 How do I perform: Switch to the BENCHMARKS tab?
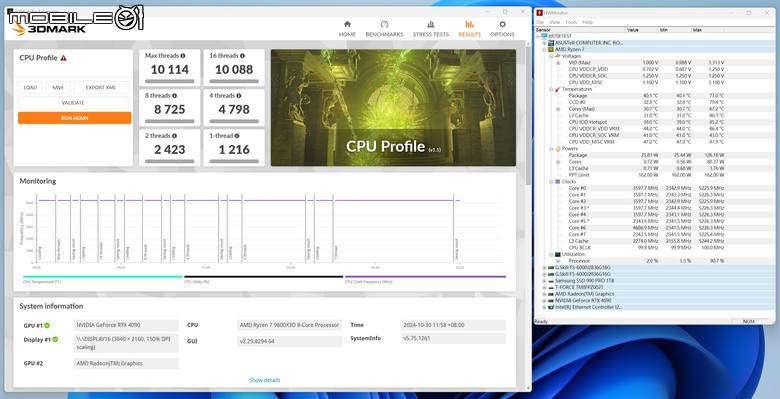tap(384, 29)
